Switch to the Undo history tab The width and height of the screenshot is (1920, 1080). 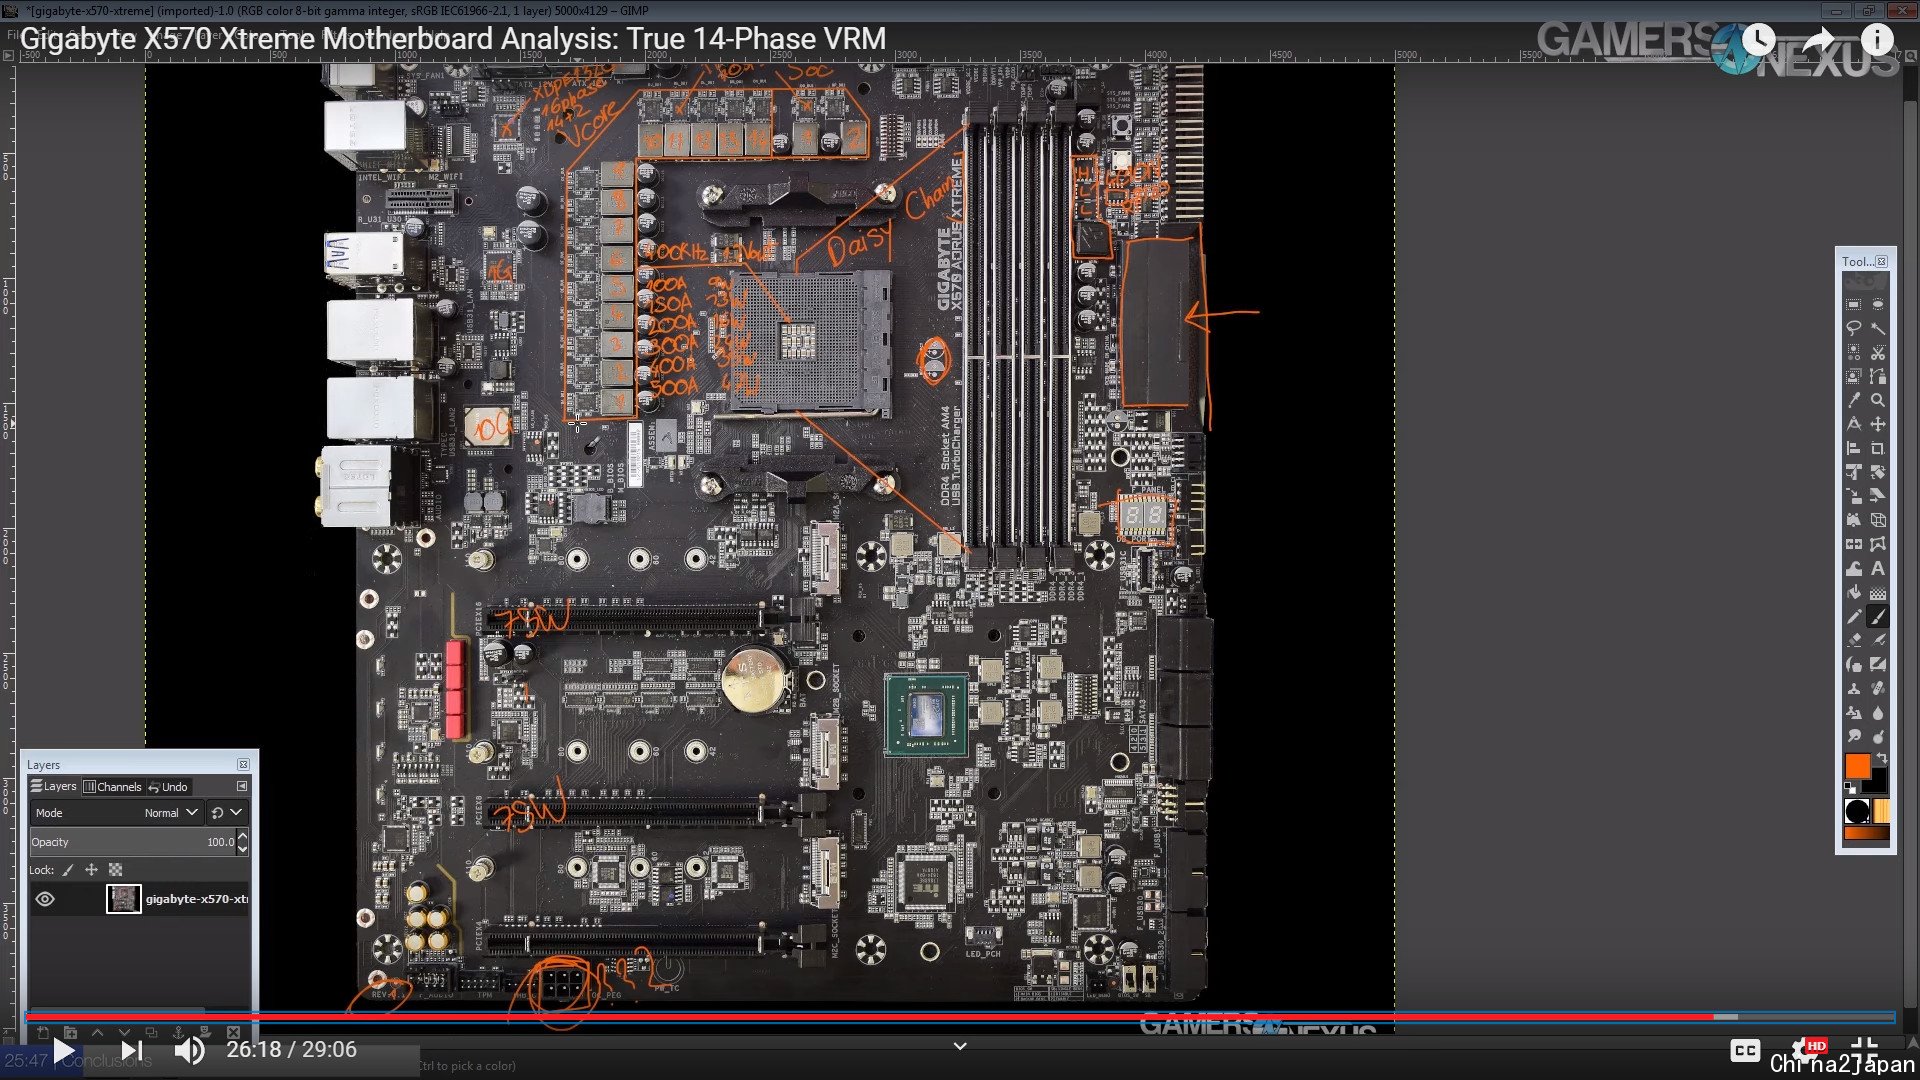(168, 787)
